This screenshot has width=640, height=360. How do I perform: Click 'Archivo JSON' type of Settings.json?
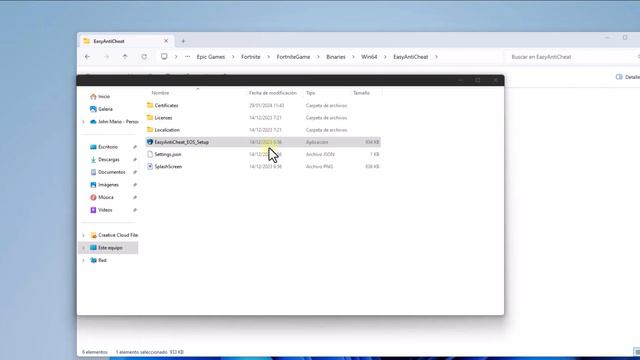320,154
